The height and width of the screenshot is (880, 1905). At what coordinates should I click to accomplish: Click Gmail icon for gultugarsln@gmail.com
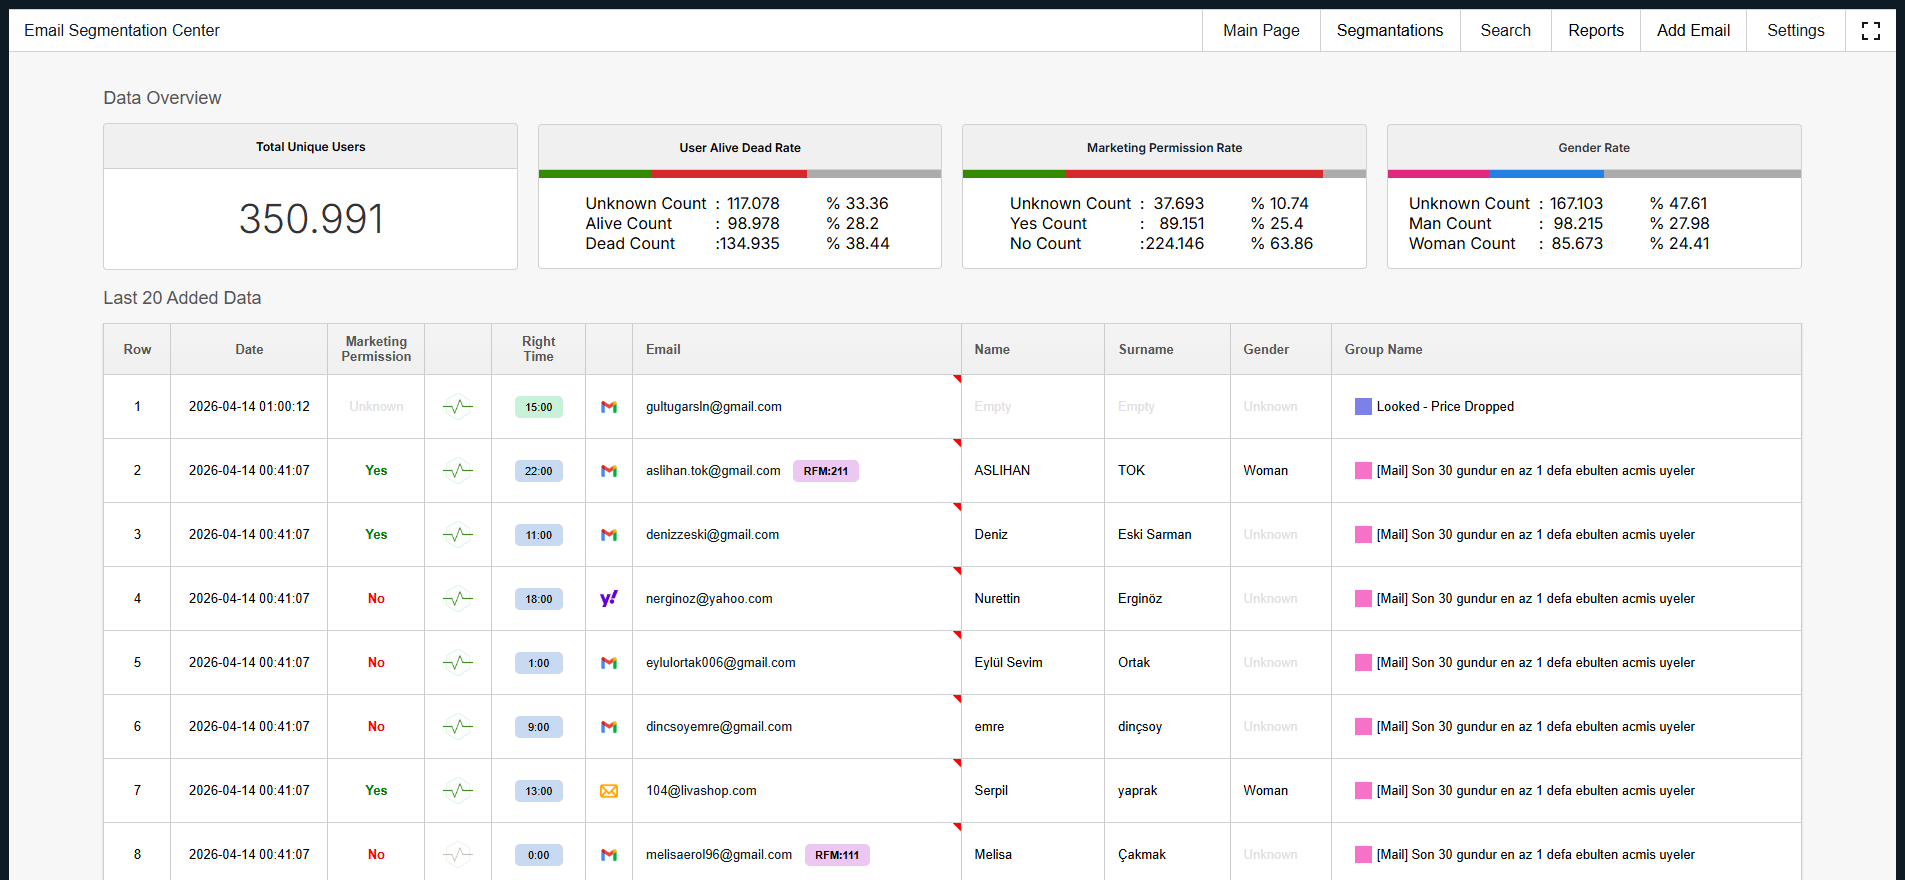tap(609, 407)
